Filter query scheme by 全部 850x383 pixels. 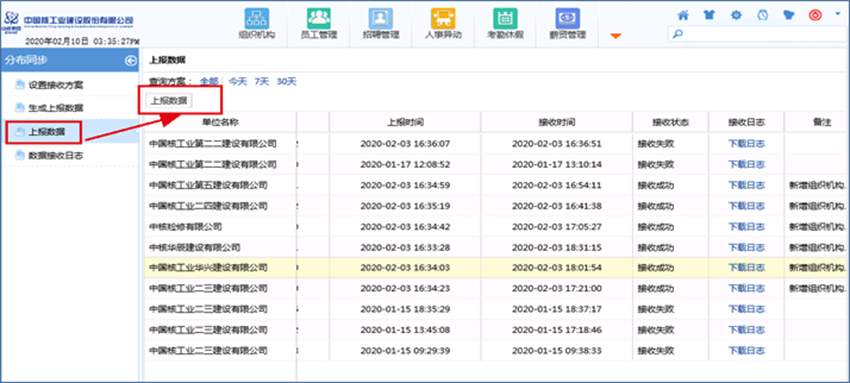(209, 81)
